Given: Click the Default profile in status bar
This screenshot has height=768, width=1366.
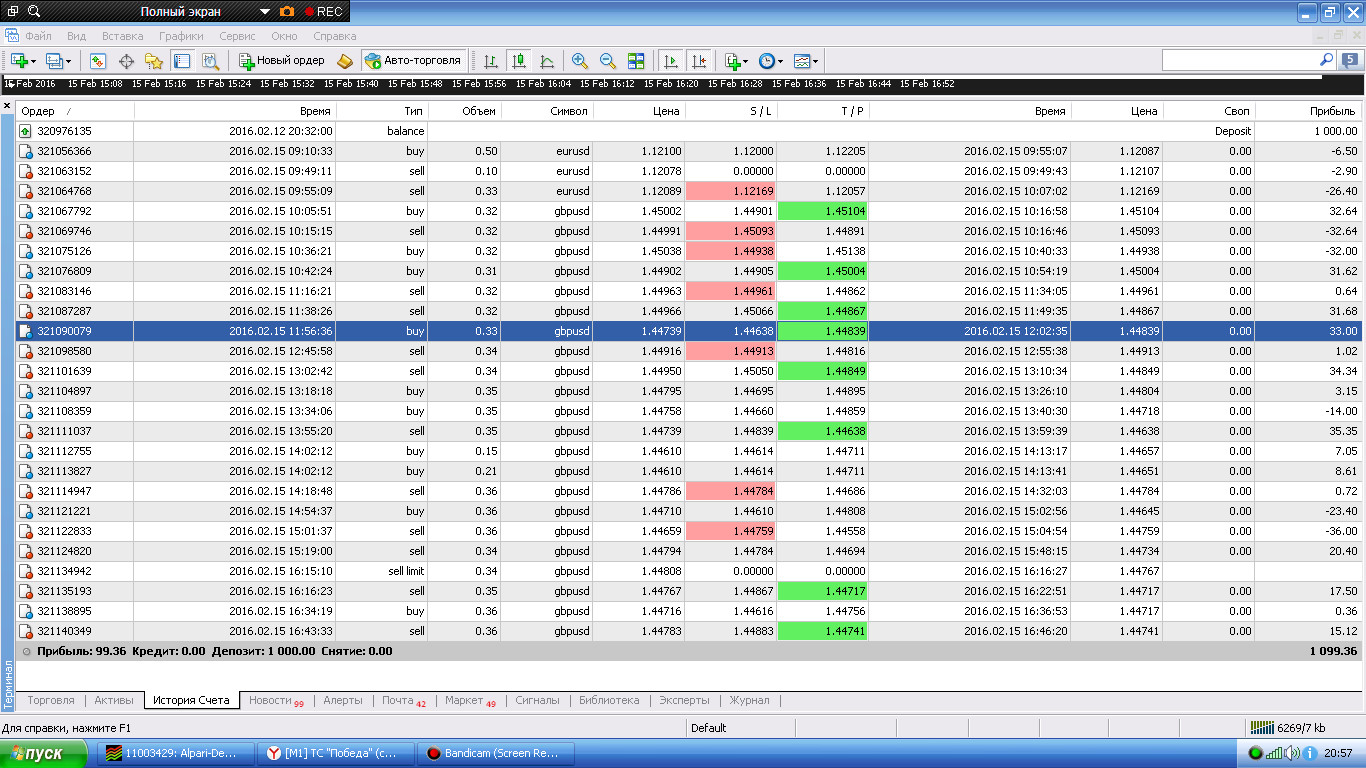Looking at the screenshot, I should [x=708, y=727].
